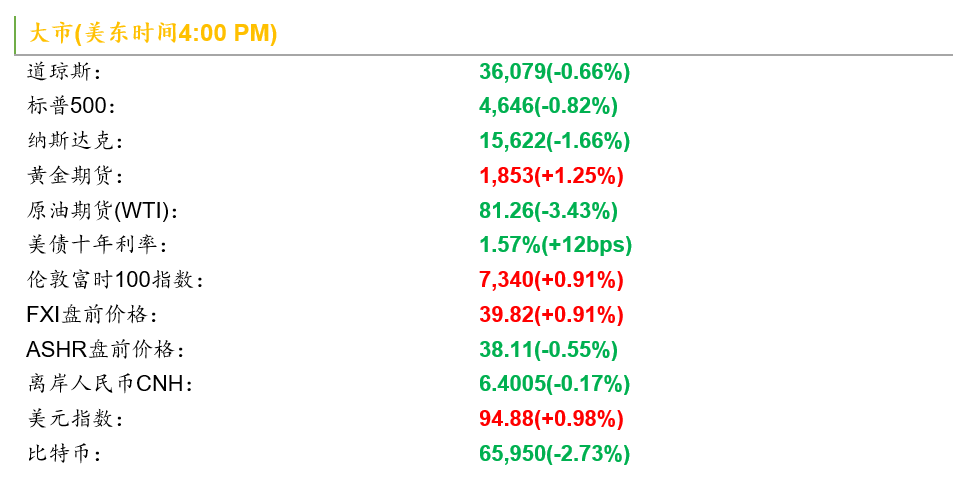
Task: Click FXI premarket value 39.82(+0.91%)
Action: click(x=551, y=315)
